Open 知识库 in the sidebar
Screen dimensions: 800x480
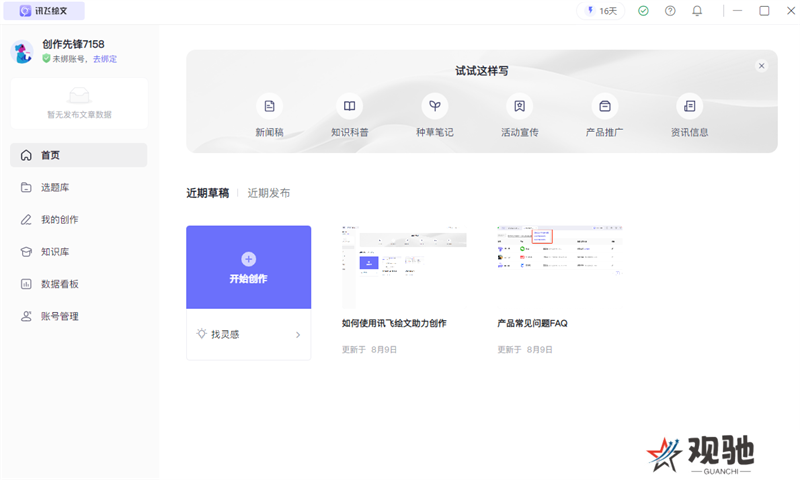point(79,251)
